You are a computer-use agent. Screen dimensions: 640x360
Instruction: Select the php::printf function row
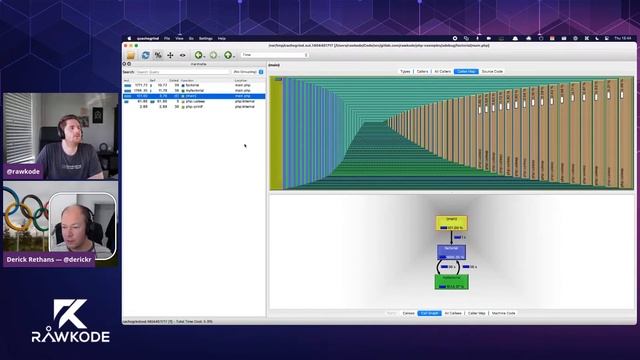(x=194, y=107)
